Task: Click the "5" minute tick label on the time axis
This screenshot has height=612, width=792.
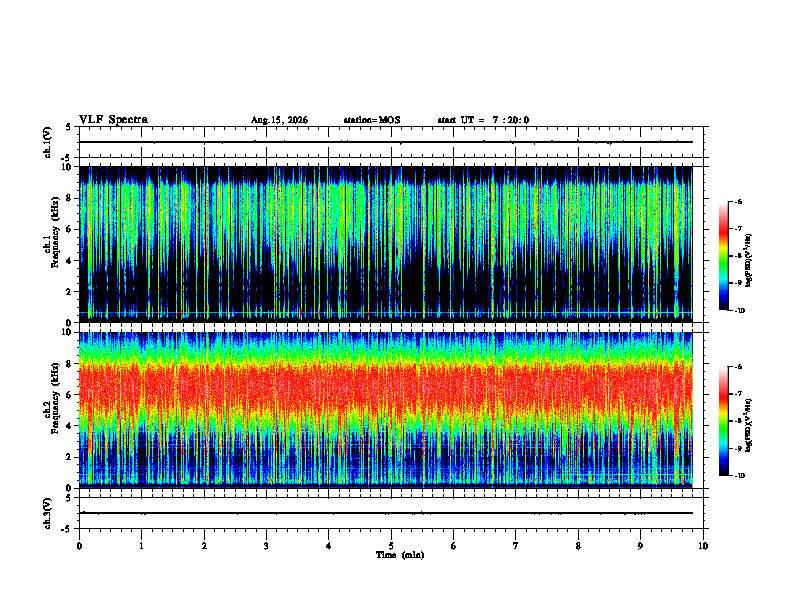Action: click(x=391, y=546)
